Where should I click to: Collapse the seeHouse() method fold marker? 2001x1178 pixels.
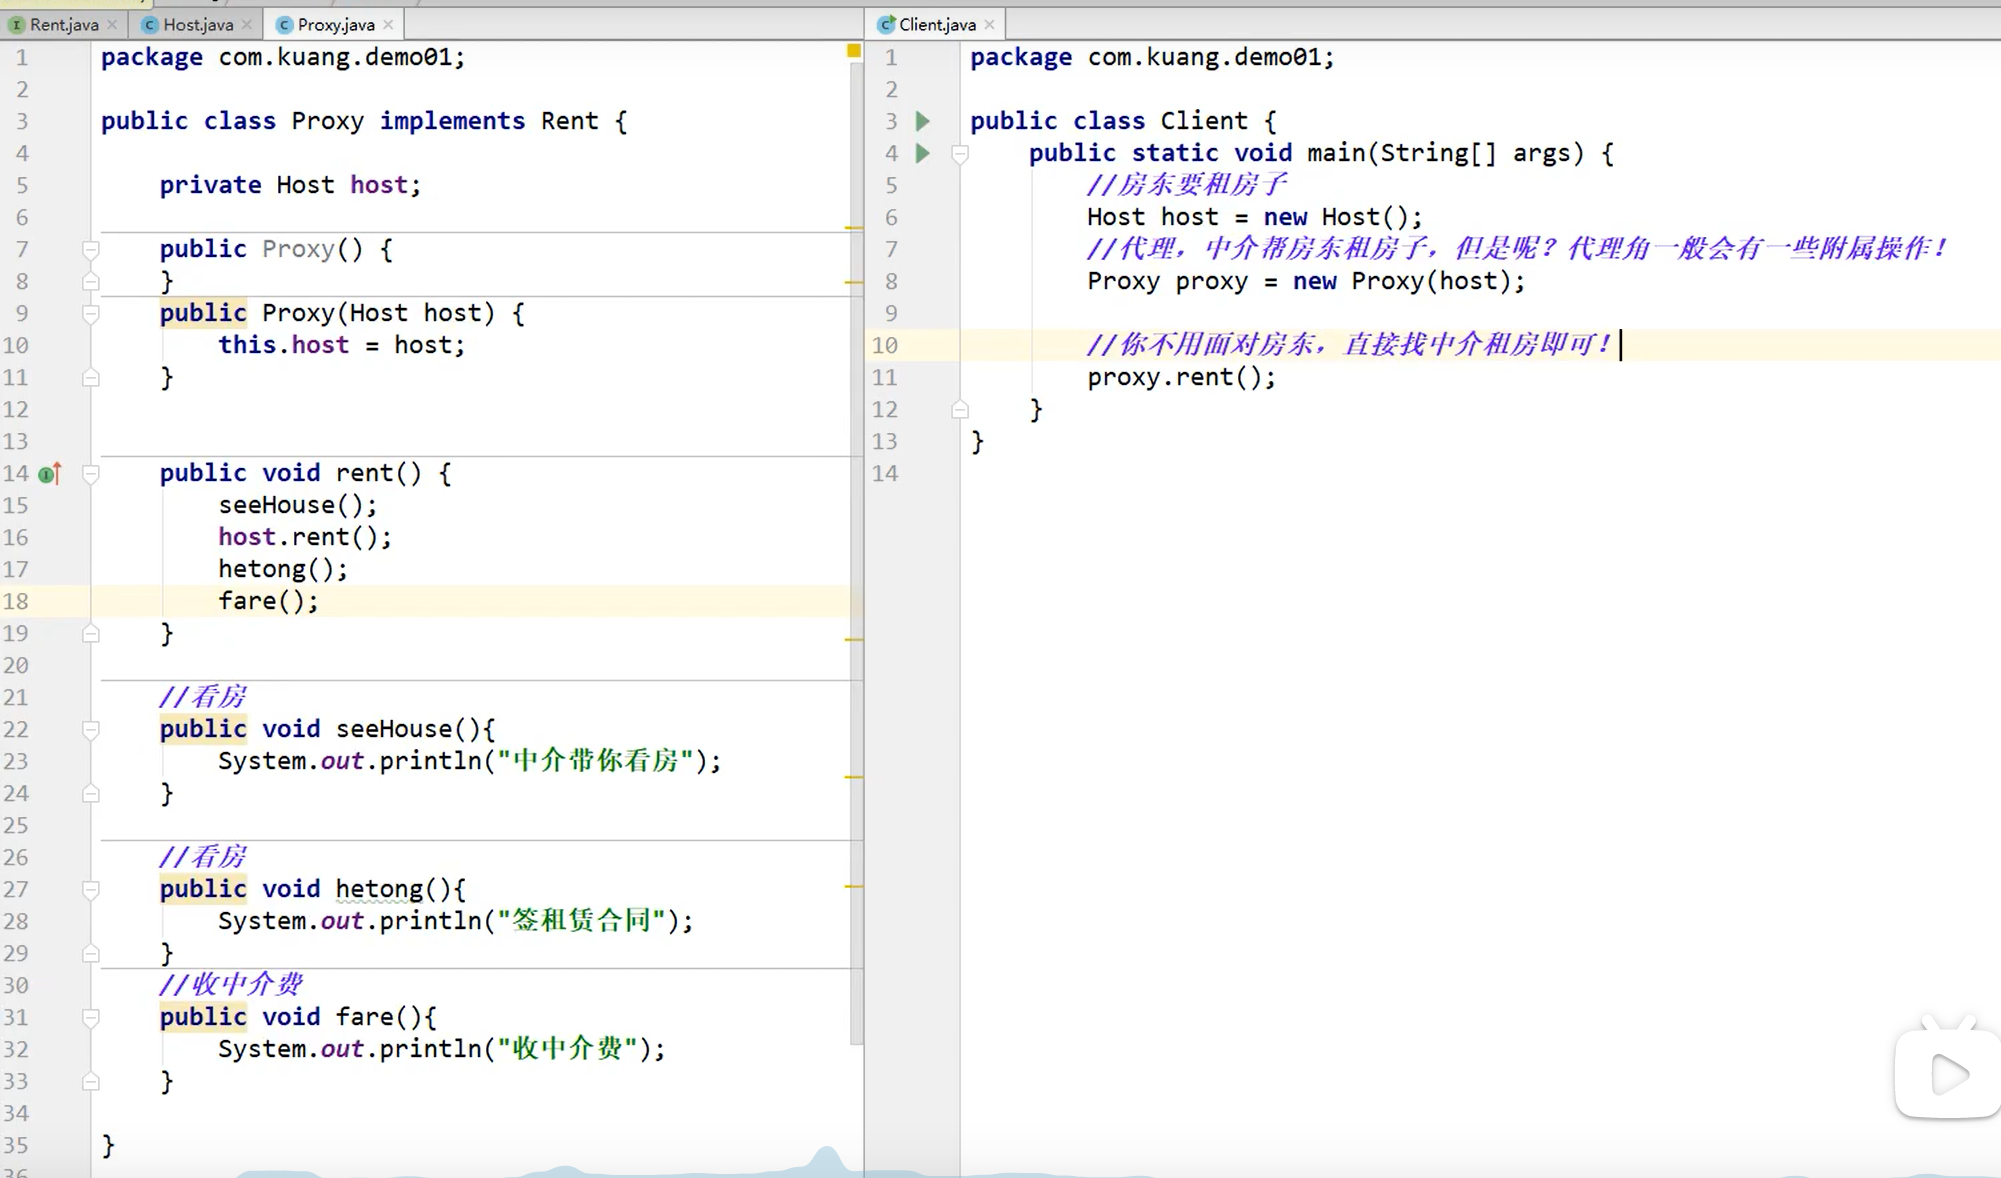[x=91, y=729]
